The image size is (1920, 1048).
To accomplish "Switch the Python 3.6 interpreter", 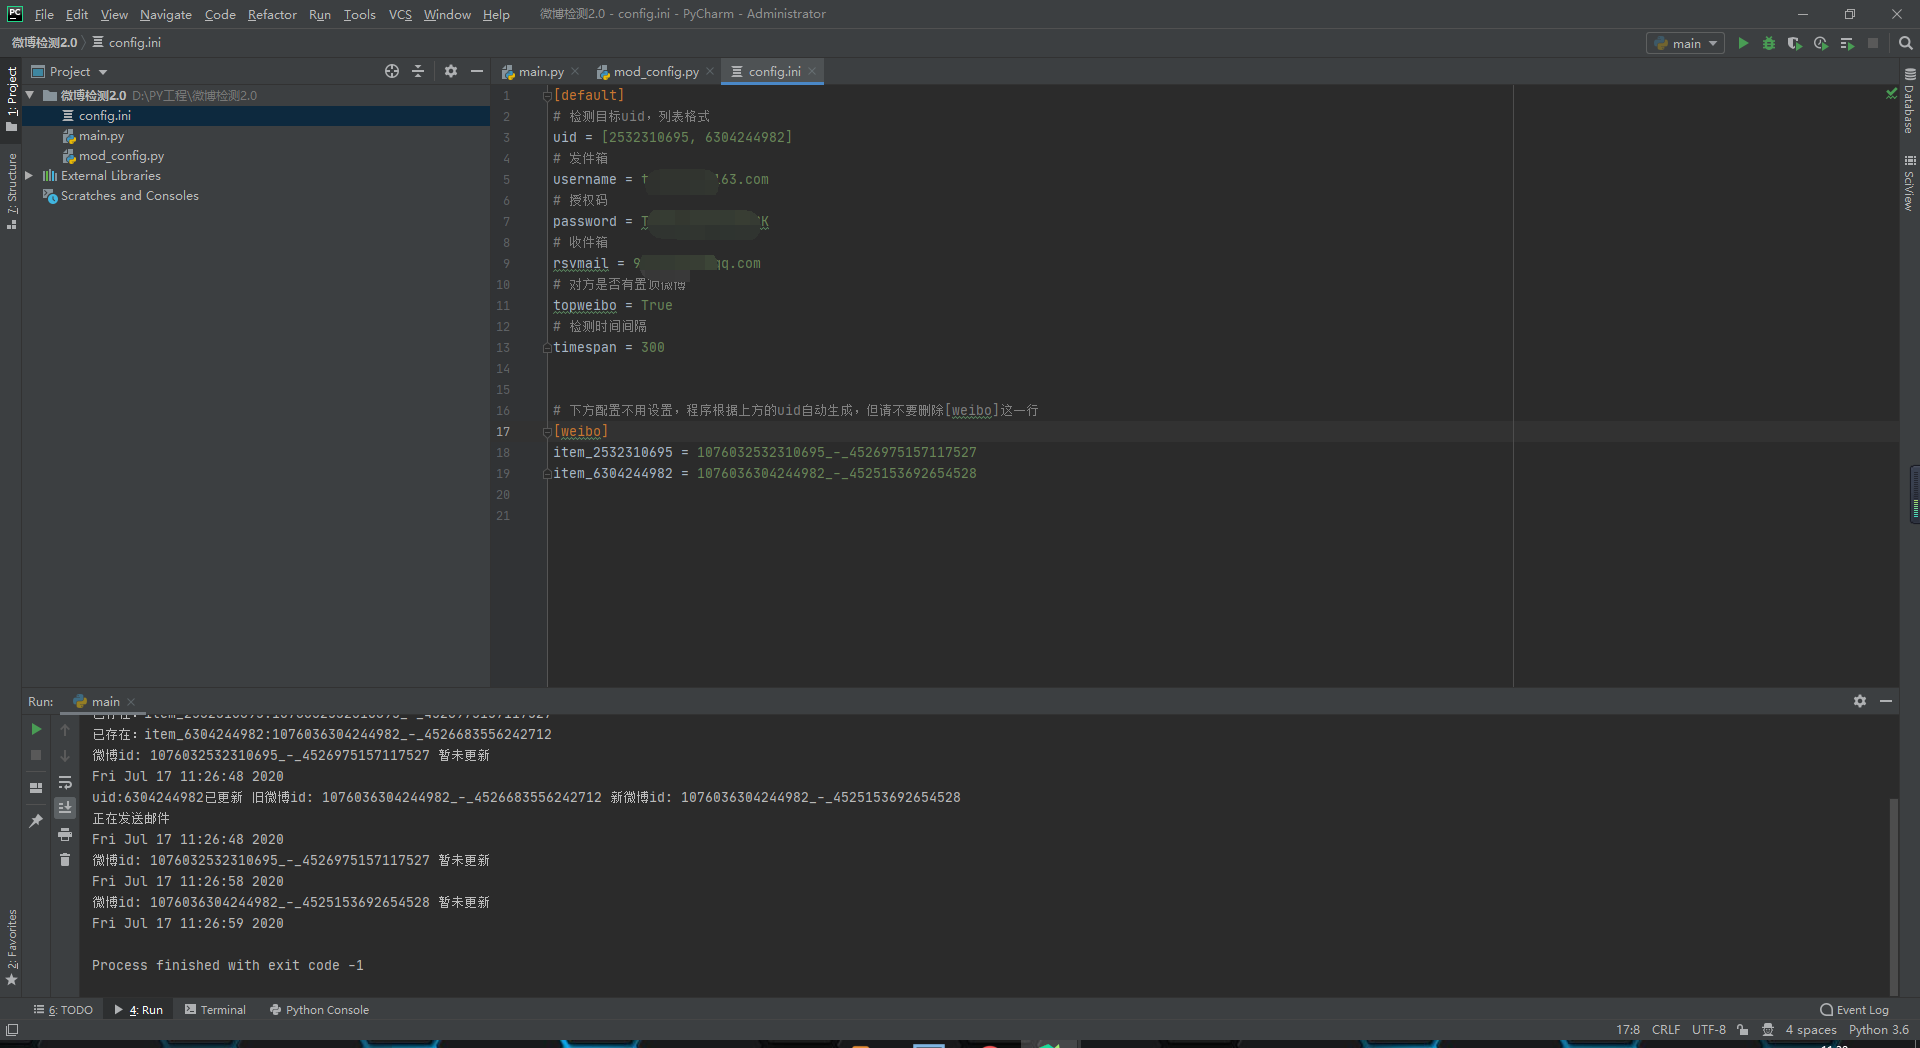I will (x=1878, y=1030).
